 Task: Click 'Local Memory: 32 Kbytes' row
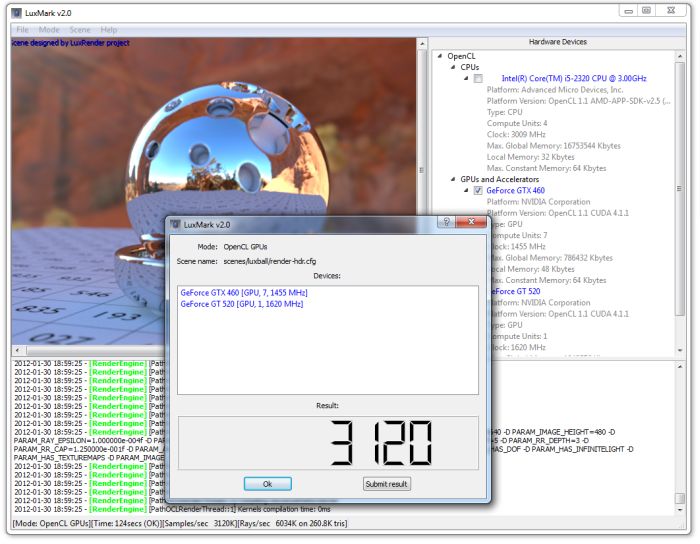tap(530, 157)
